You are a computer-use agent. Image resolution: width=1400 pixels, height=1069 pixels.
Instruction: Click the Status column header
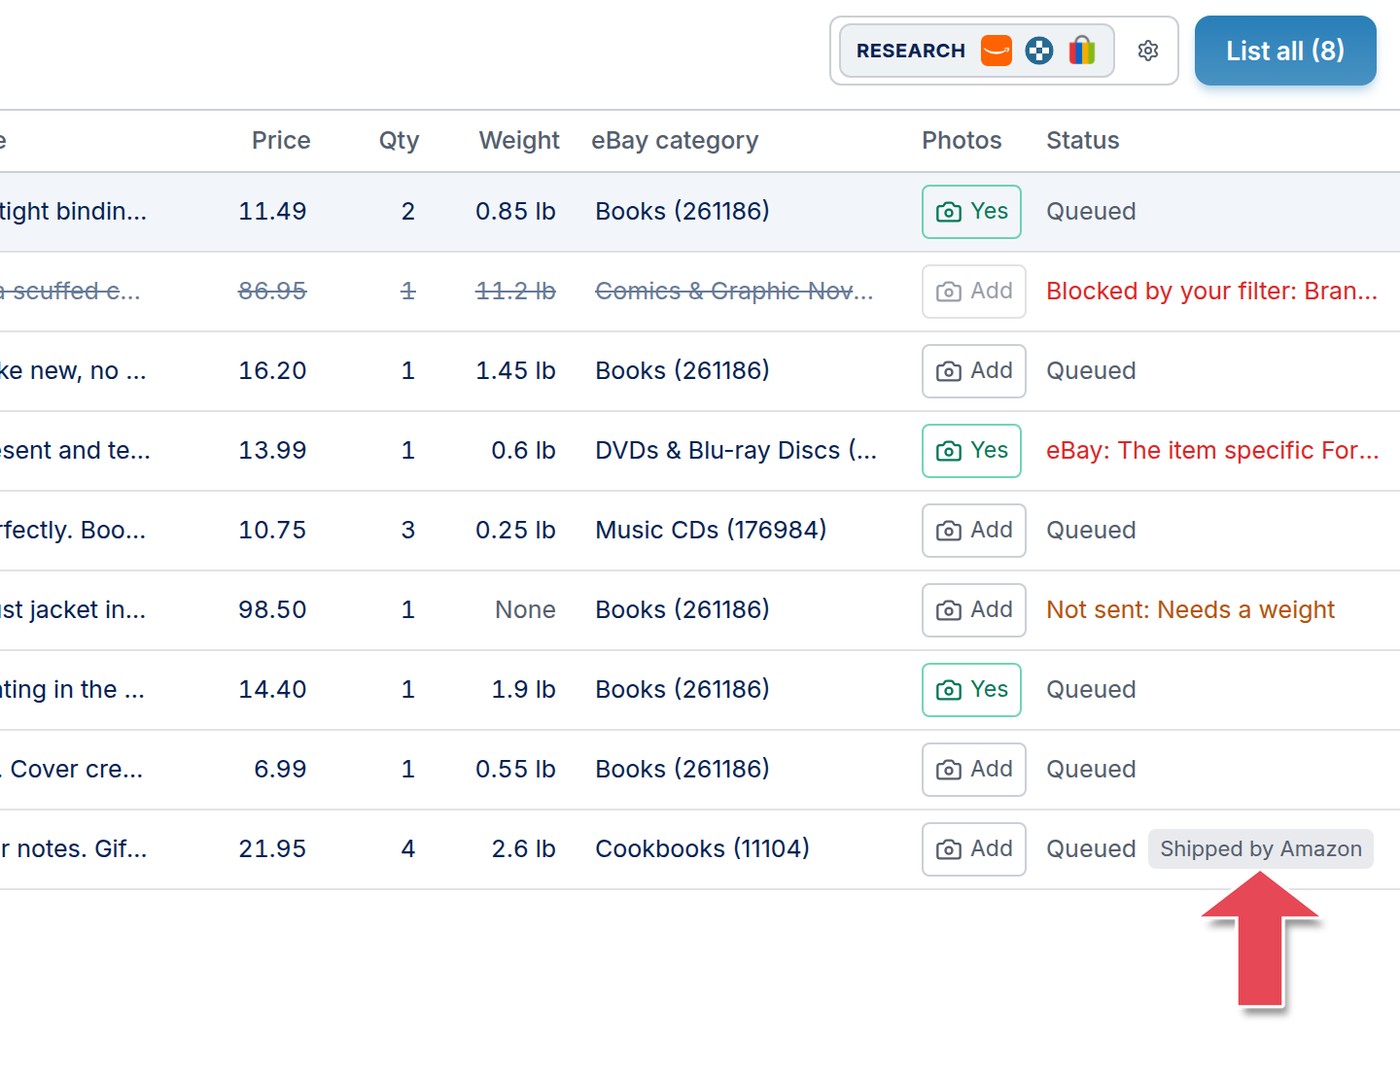pyautogui.click(x=1083, y=140)
